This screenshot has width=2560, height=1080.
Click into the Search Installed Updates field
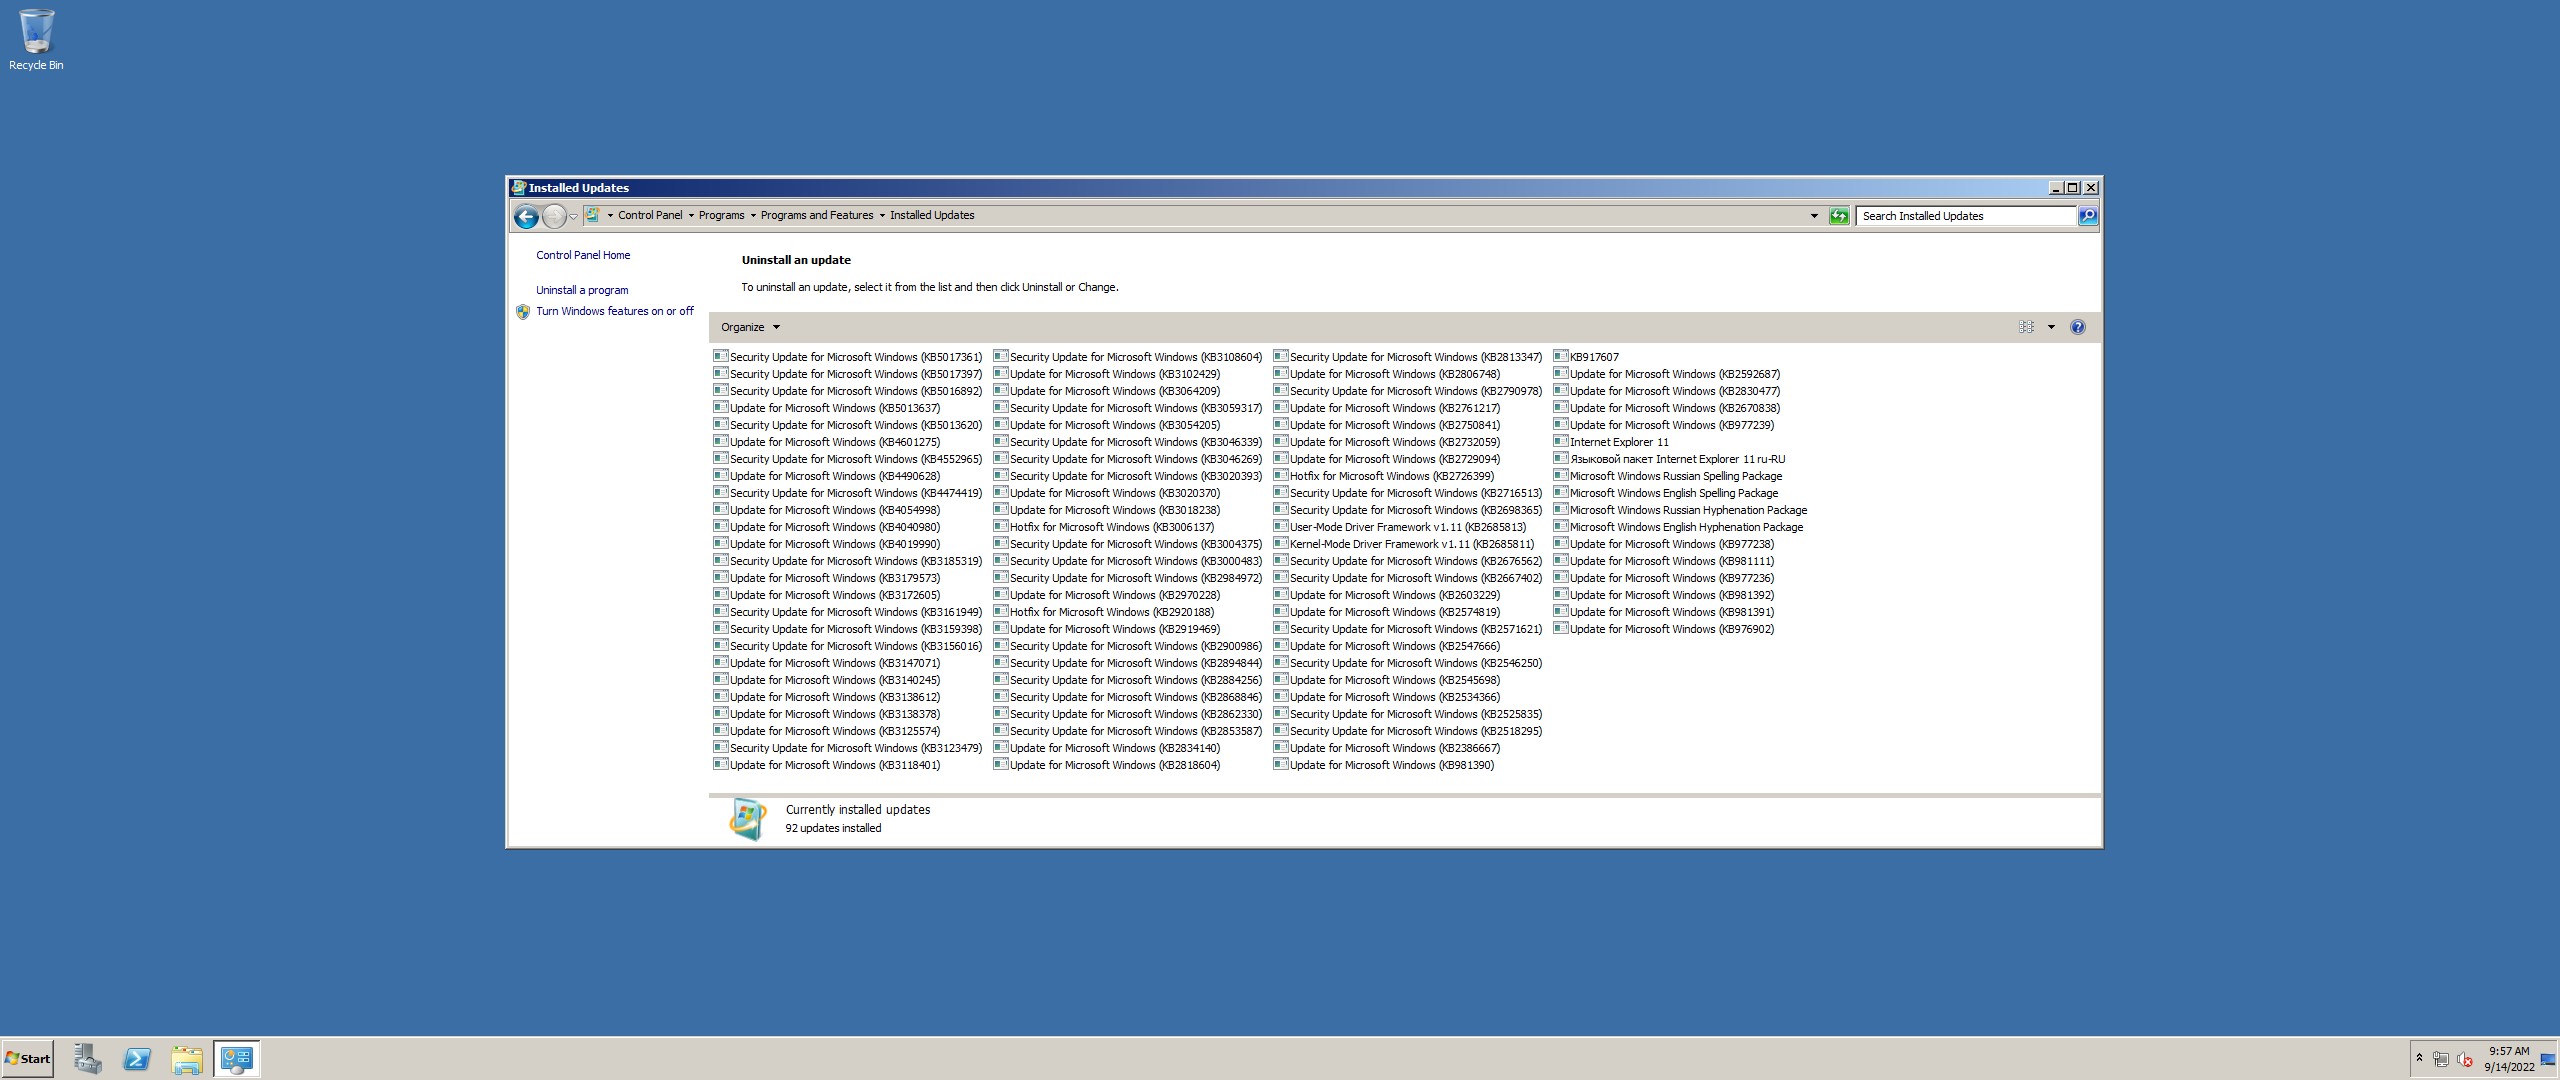[1966, 216]
